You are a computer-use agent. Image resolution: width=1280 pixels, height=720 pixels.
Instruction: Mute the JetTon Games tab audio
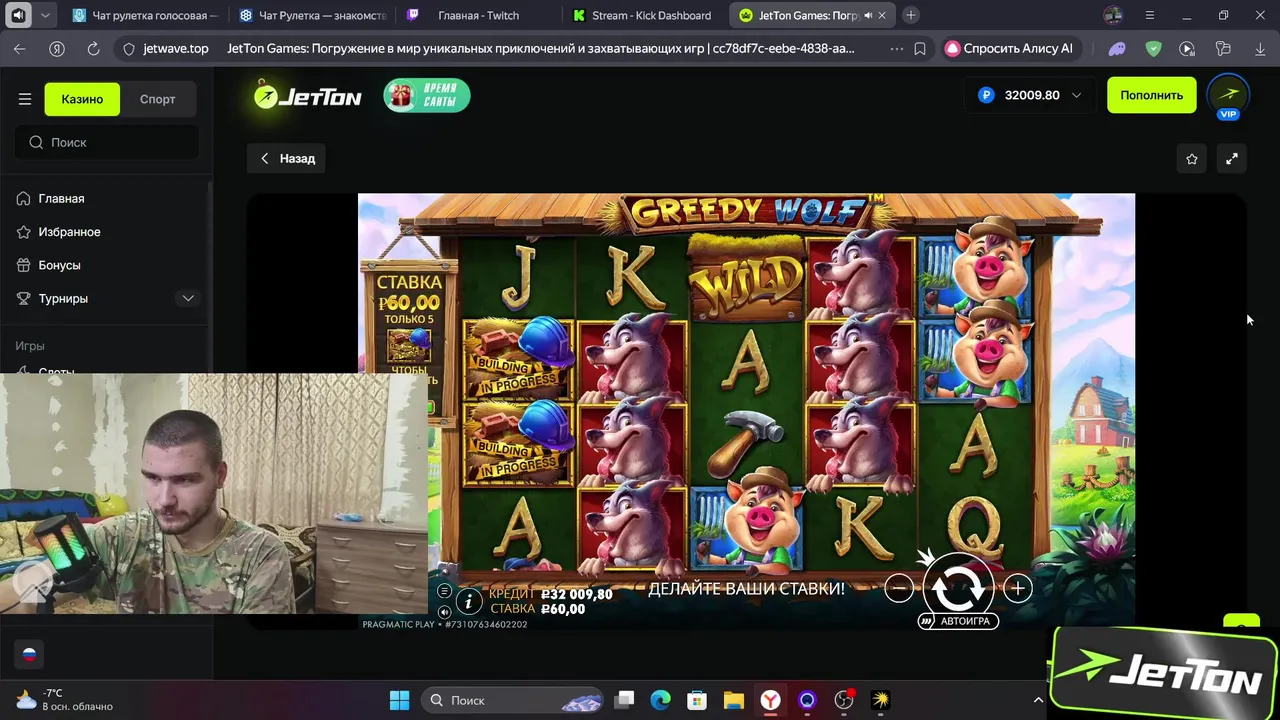click(867, 16)
